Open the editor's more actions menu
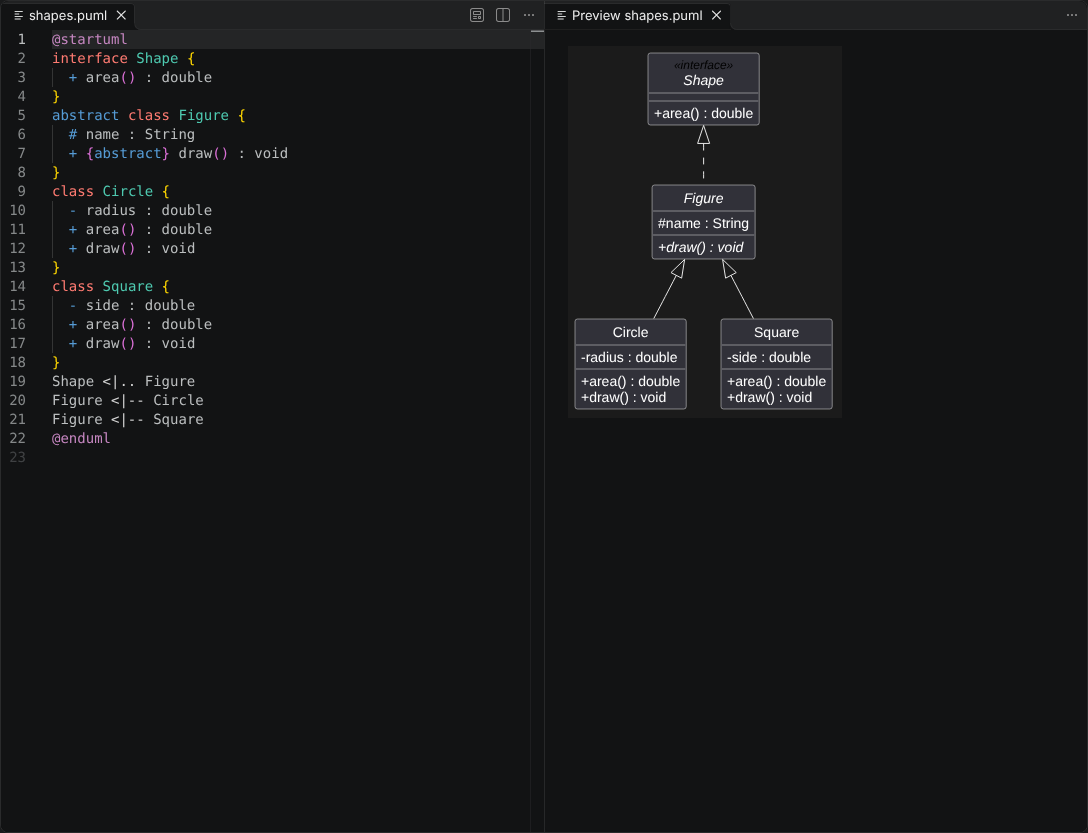 (x=529, y=15)
